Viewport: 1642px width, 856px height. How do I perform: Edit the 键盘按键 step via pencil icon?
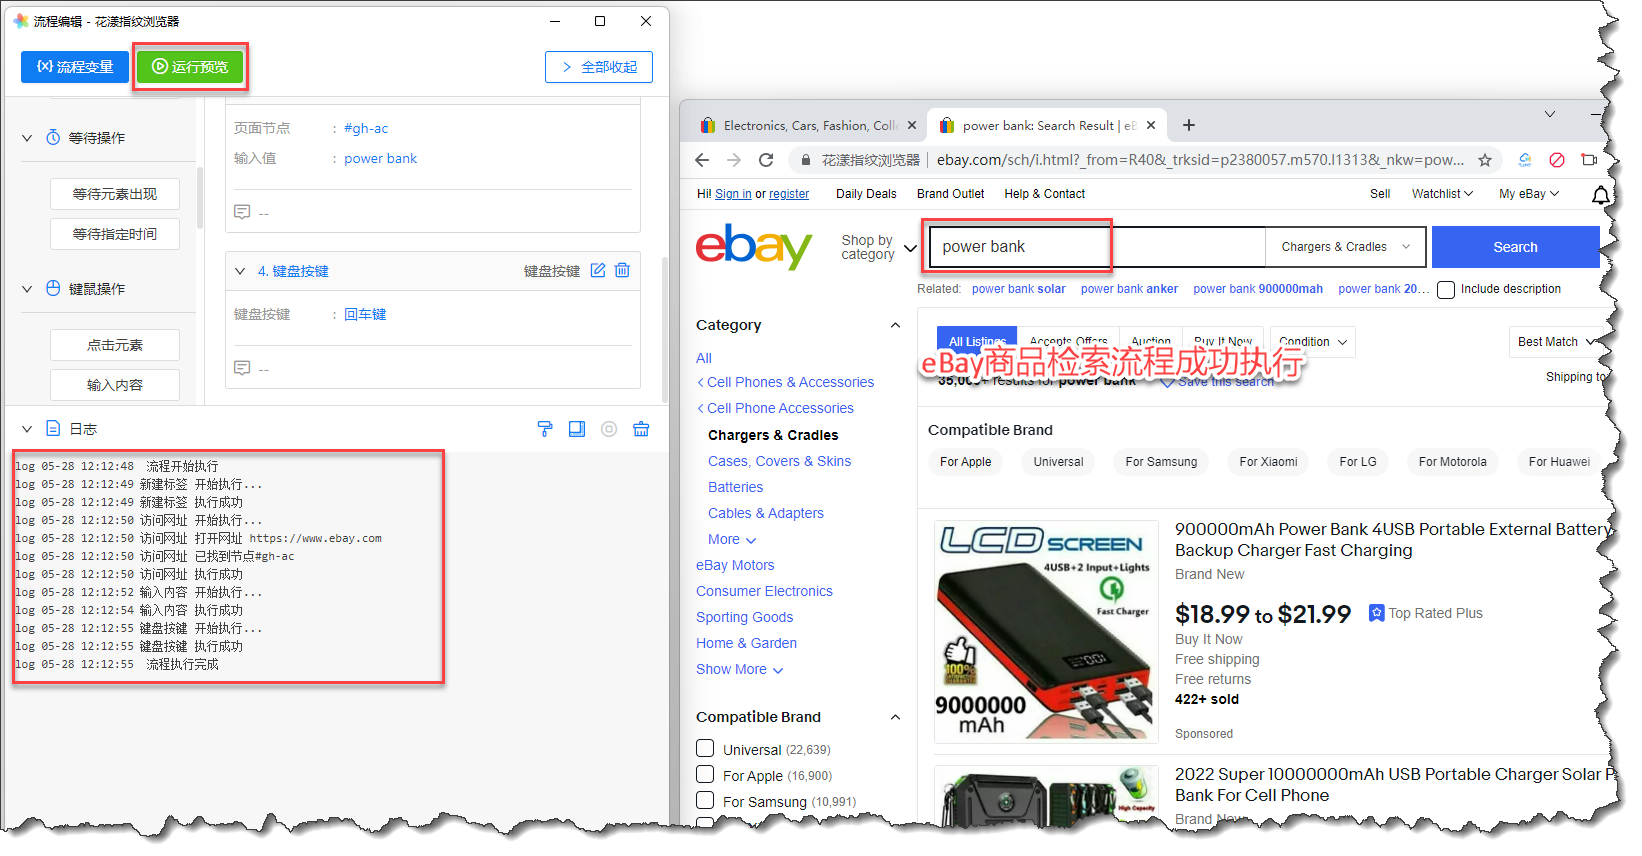coord(598,270)
